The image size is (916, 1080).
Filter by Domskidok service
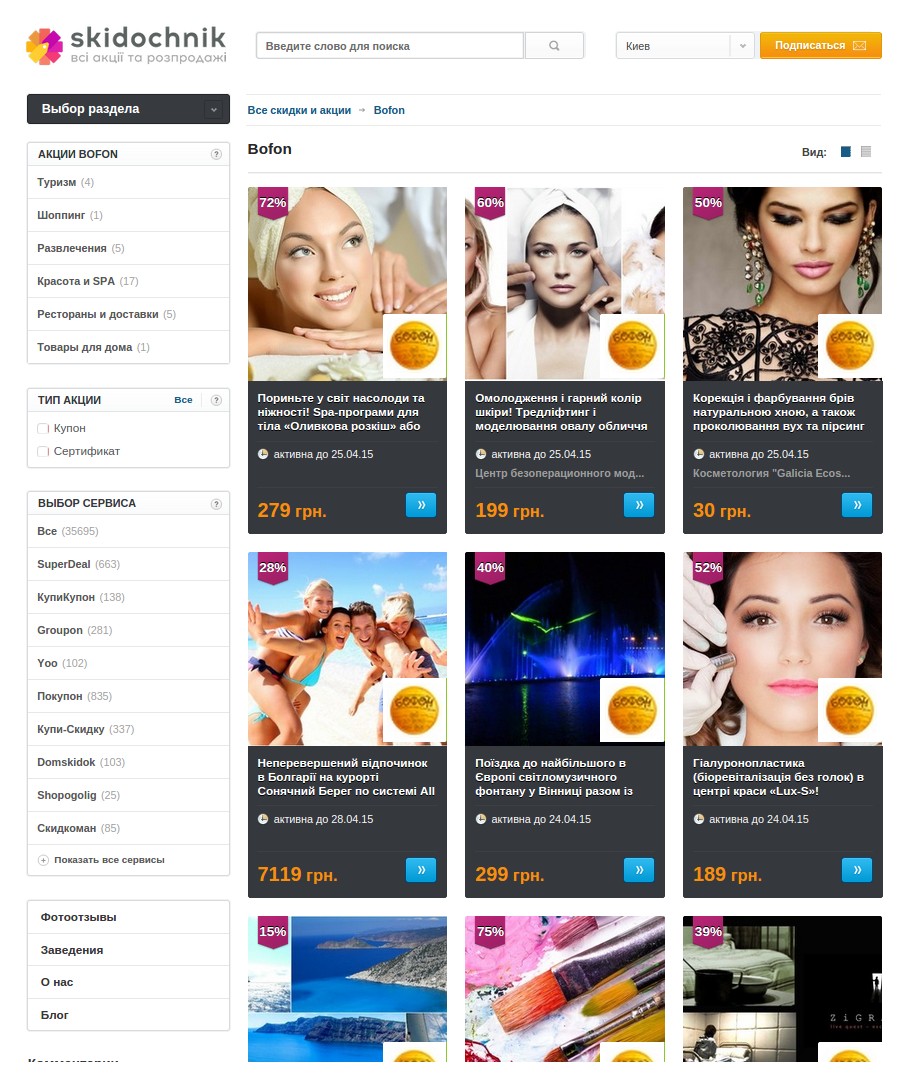[x=128, y=763]
